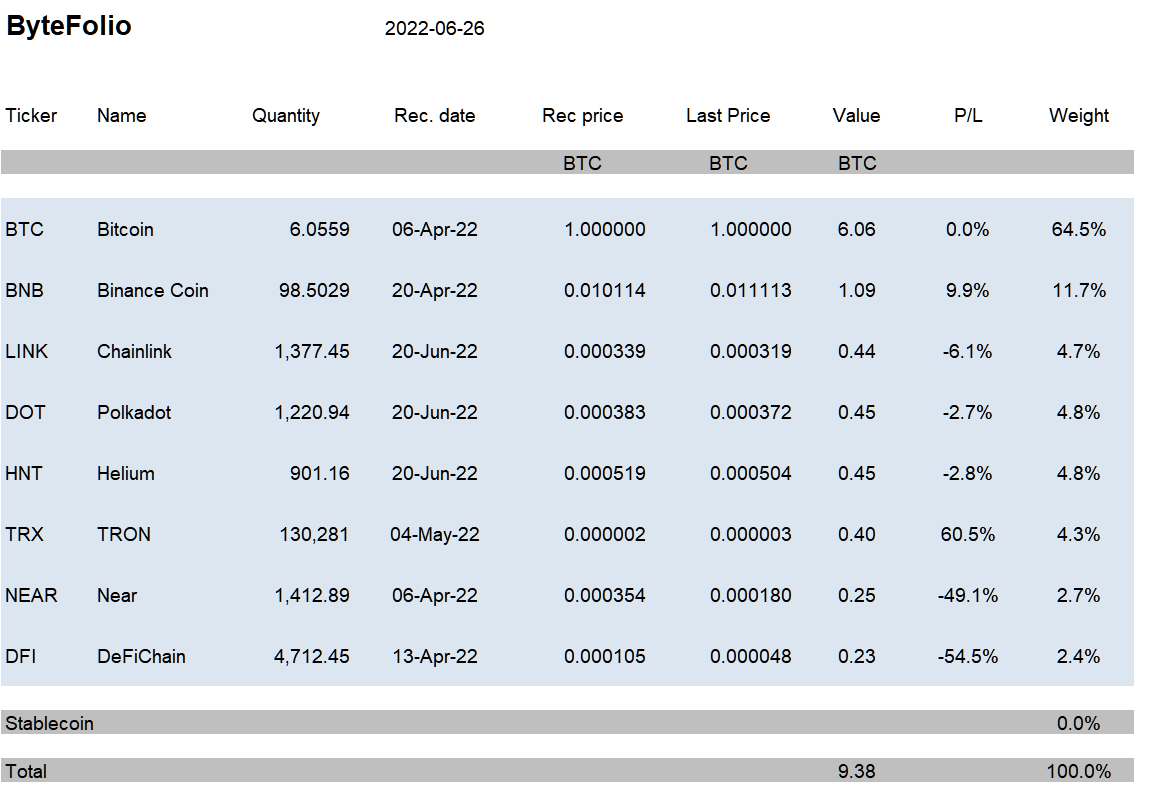Image resolution: width=1171 pixels, height=796 pixels.
Task: Select quantity 1,220.94
Action: point(312,413)
